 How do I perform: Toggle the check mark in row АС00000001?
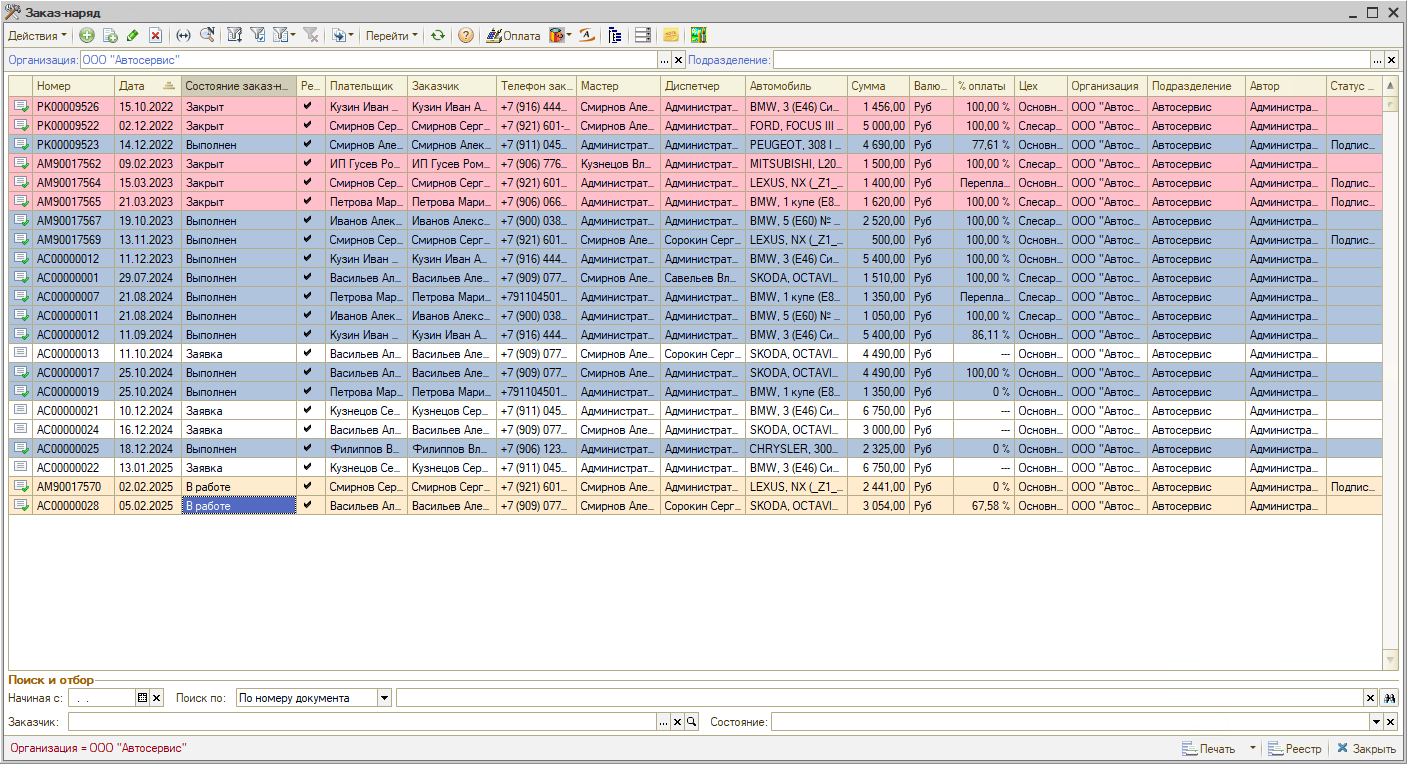pos(308,277)
